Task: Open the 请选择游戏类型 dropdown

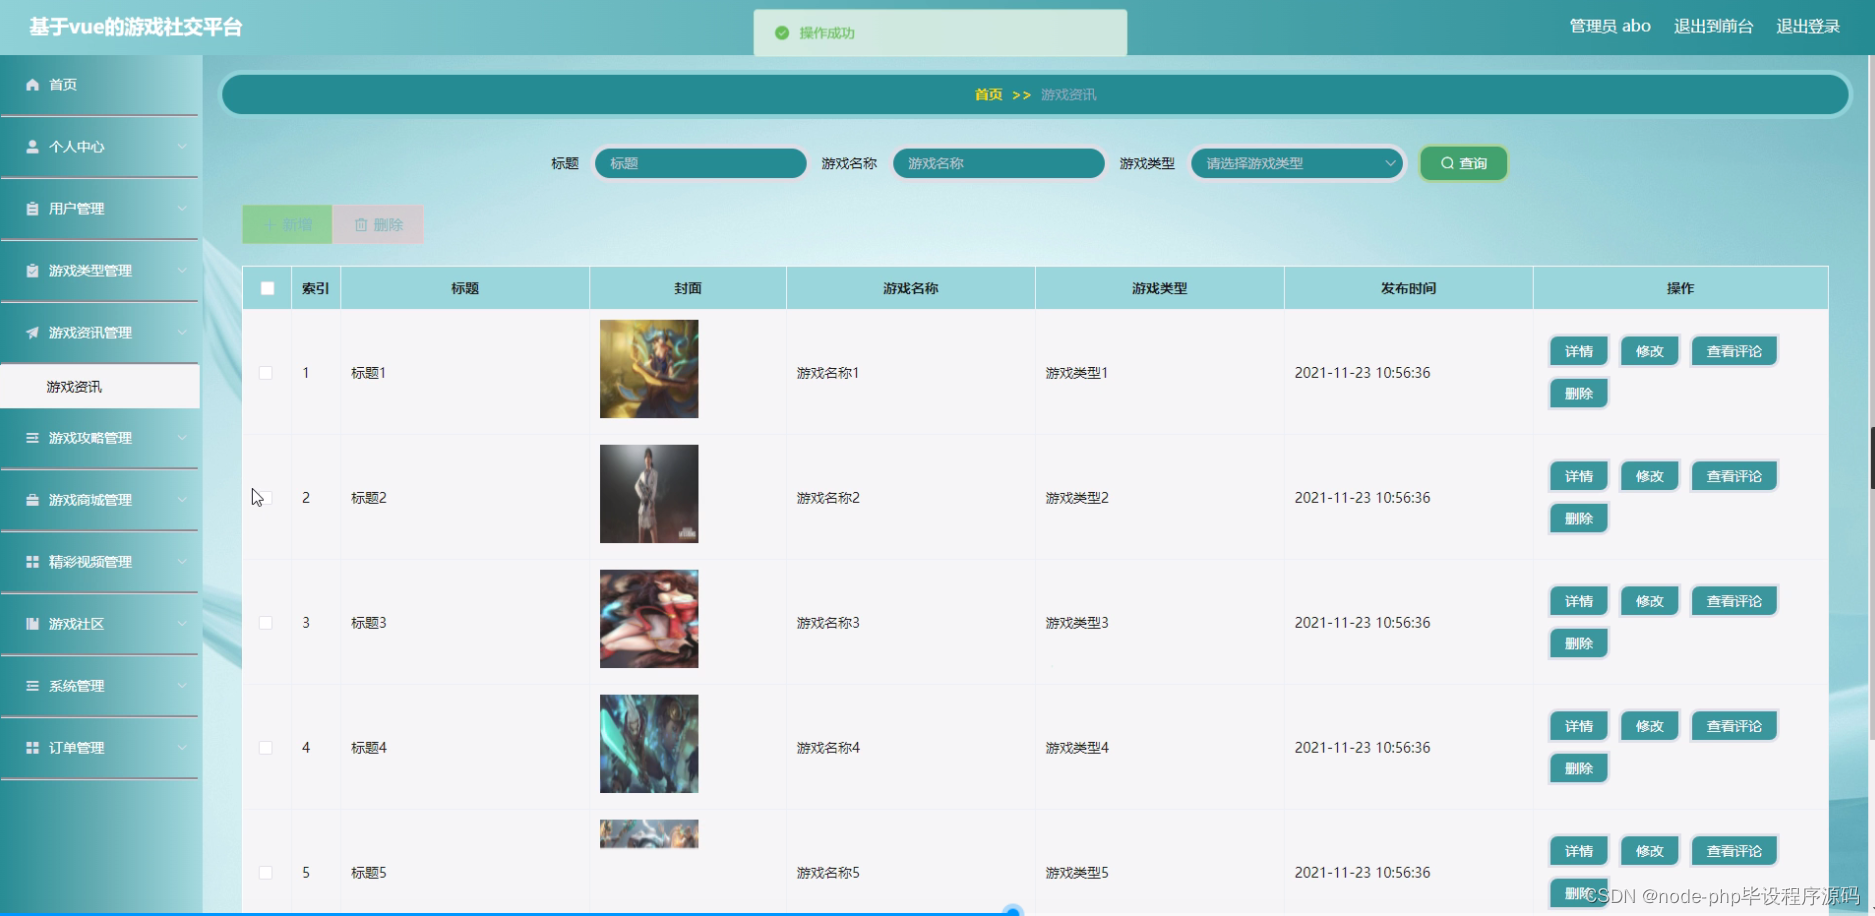Action: pos(1295,163)
